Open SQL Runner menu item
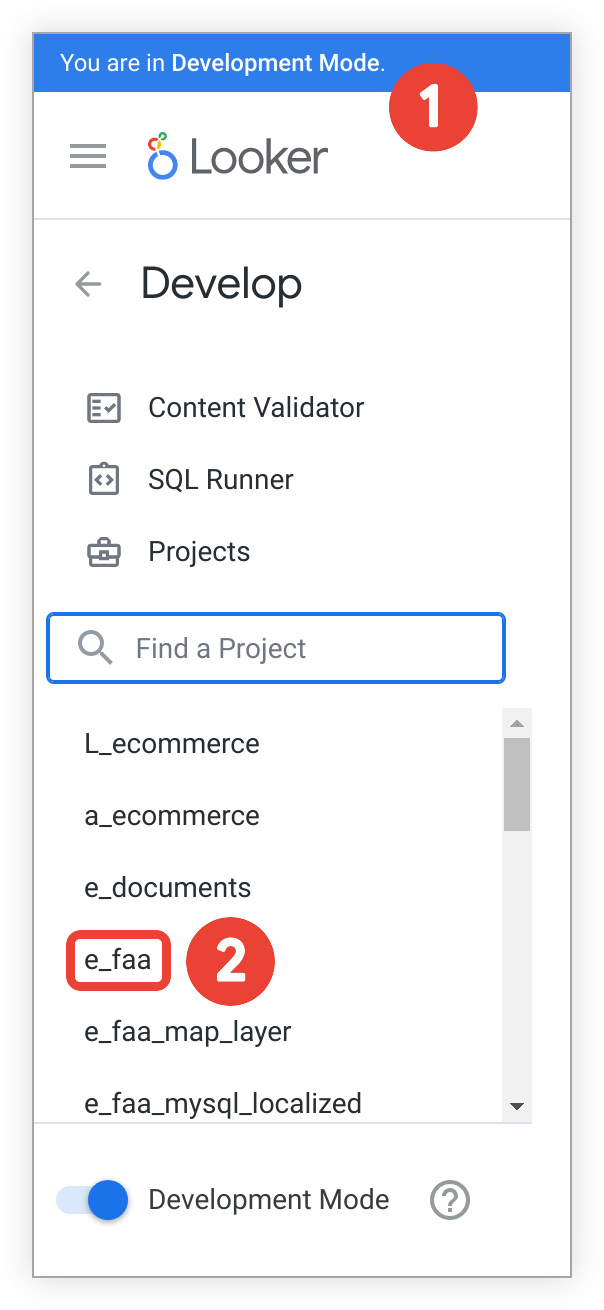The image size is (604, 1310). point(220,480)
